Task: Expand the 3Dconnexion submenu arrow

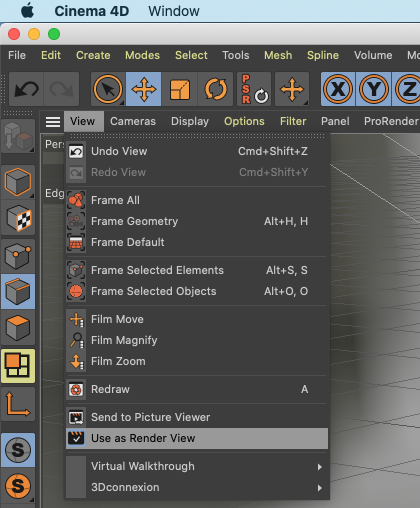Action: click(x=319, y=488)
